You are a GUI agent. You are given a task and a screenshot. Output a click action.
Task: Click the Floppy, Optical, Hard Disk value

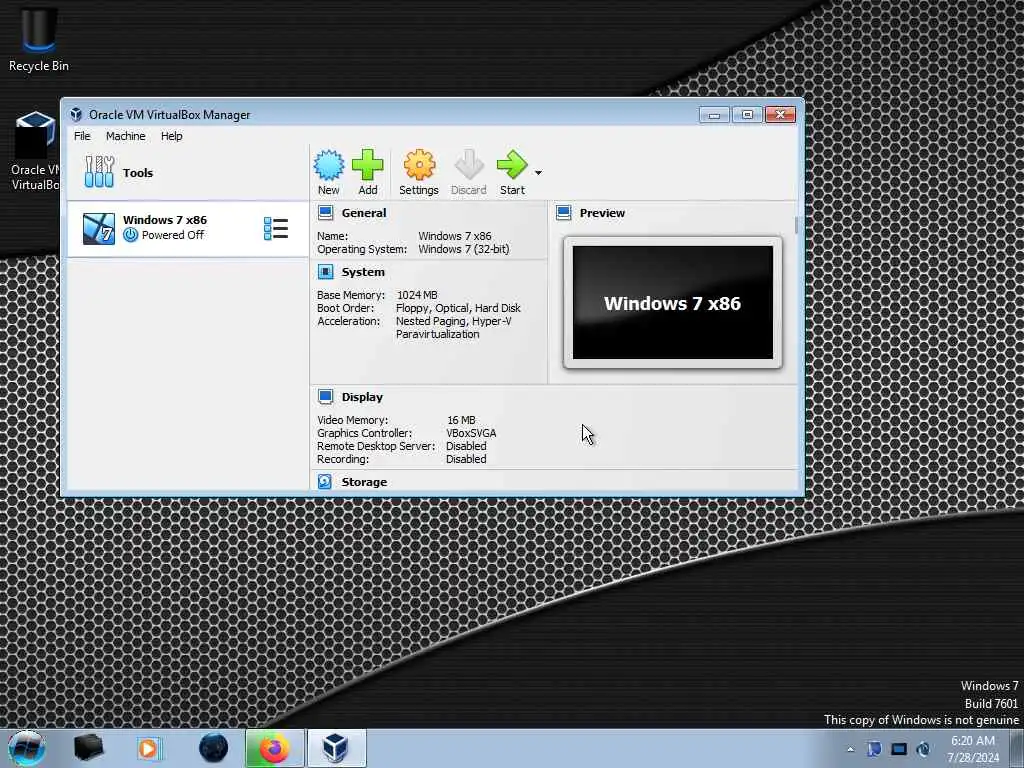click(458, 308)
